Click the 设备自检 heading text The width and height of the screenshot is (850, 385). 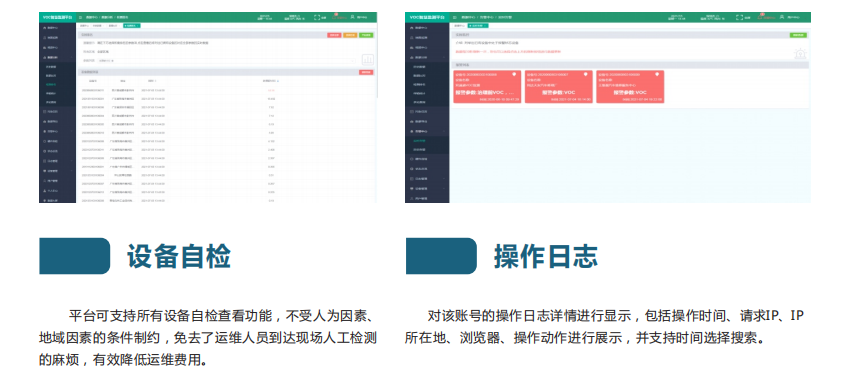pyautogui.click(x=179, y=256)
